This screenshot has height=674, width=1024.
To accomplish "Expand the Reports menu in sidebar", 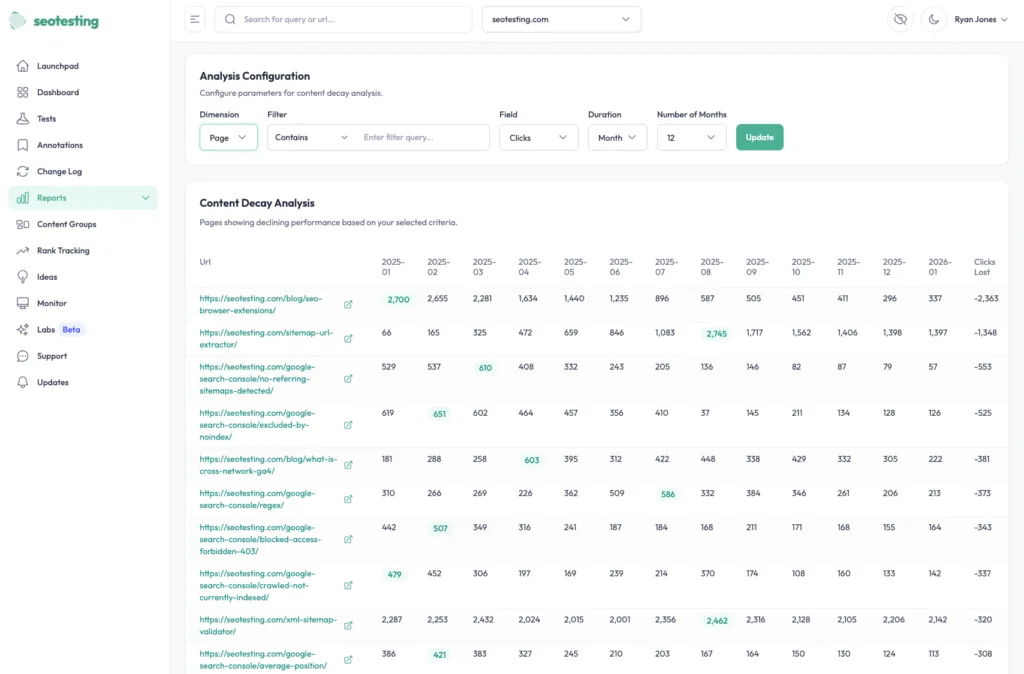I will pos(82,198).
